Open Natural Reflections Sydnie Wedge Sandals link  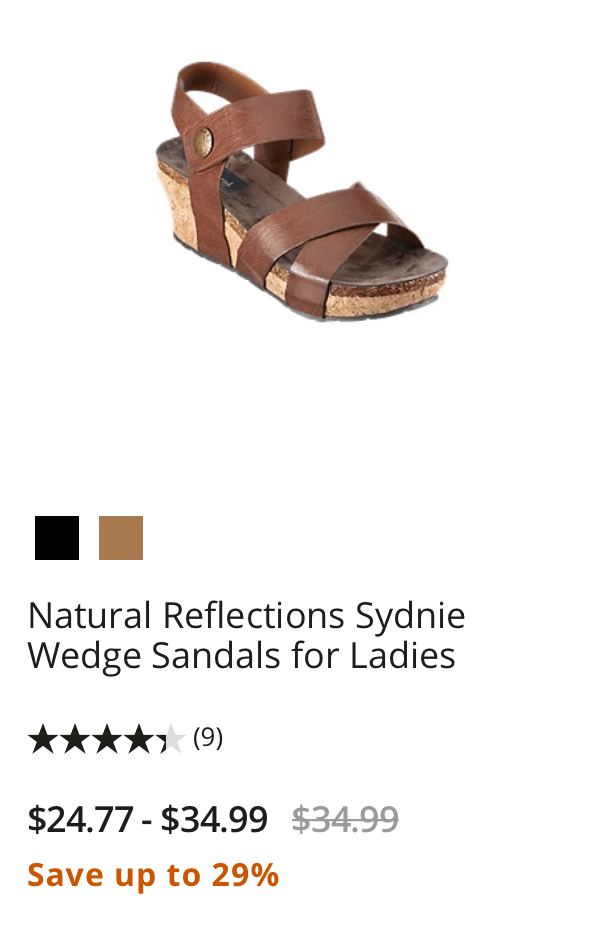click(x=246, y=635)
